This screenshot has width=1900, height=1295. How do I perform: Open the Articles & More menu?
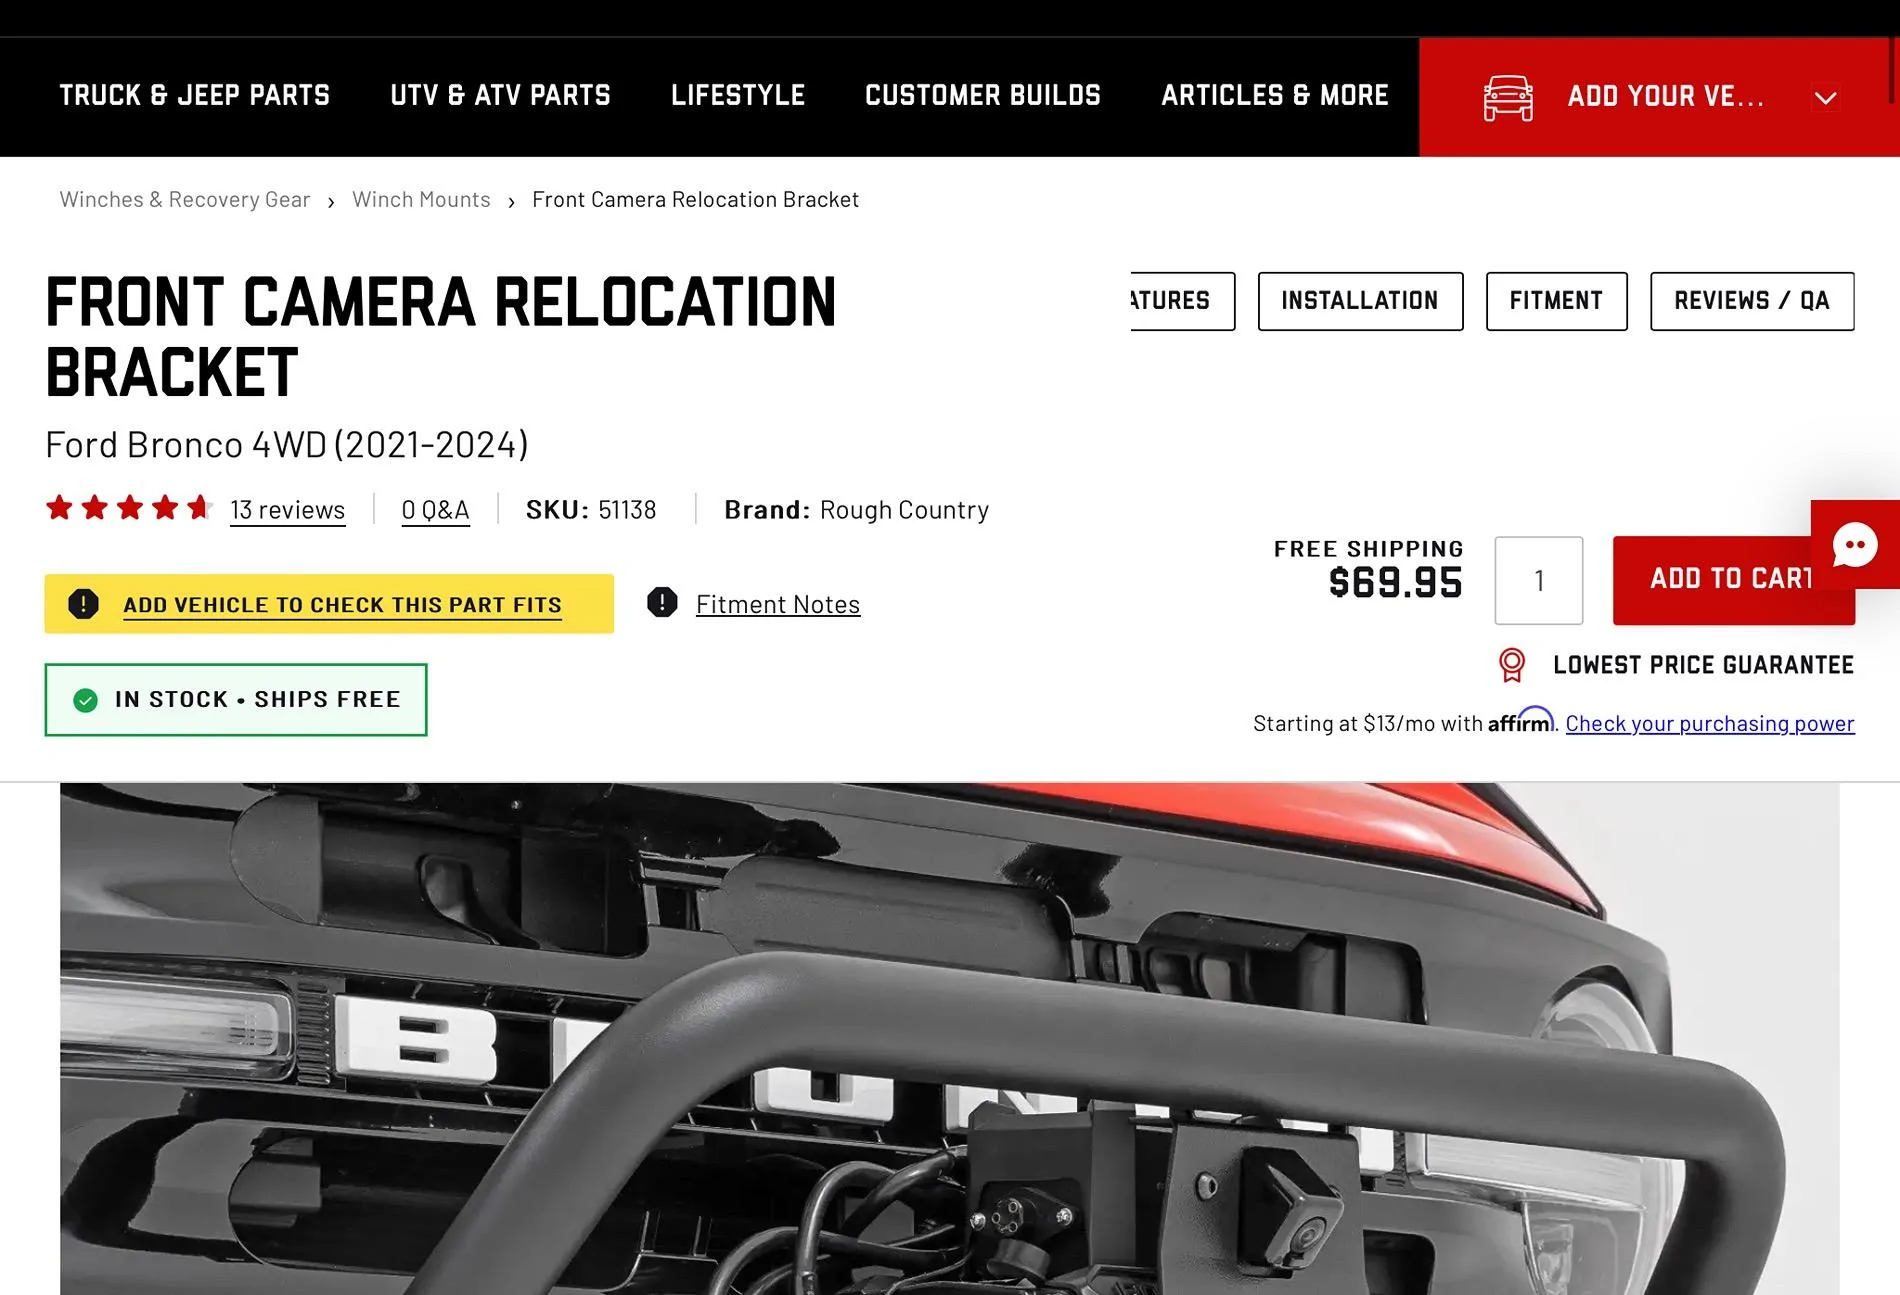[1275, 96]
